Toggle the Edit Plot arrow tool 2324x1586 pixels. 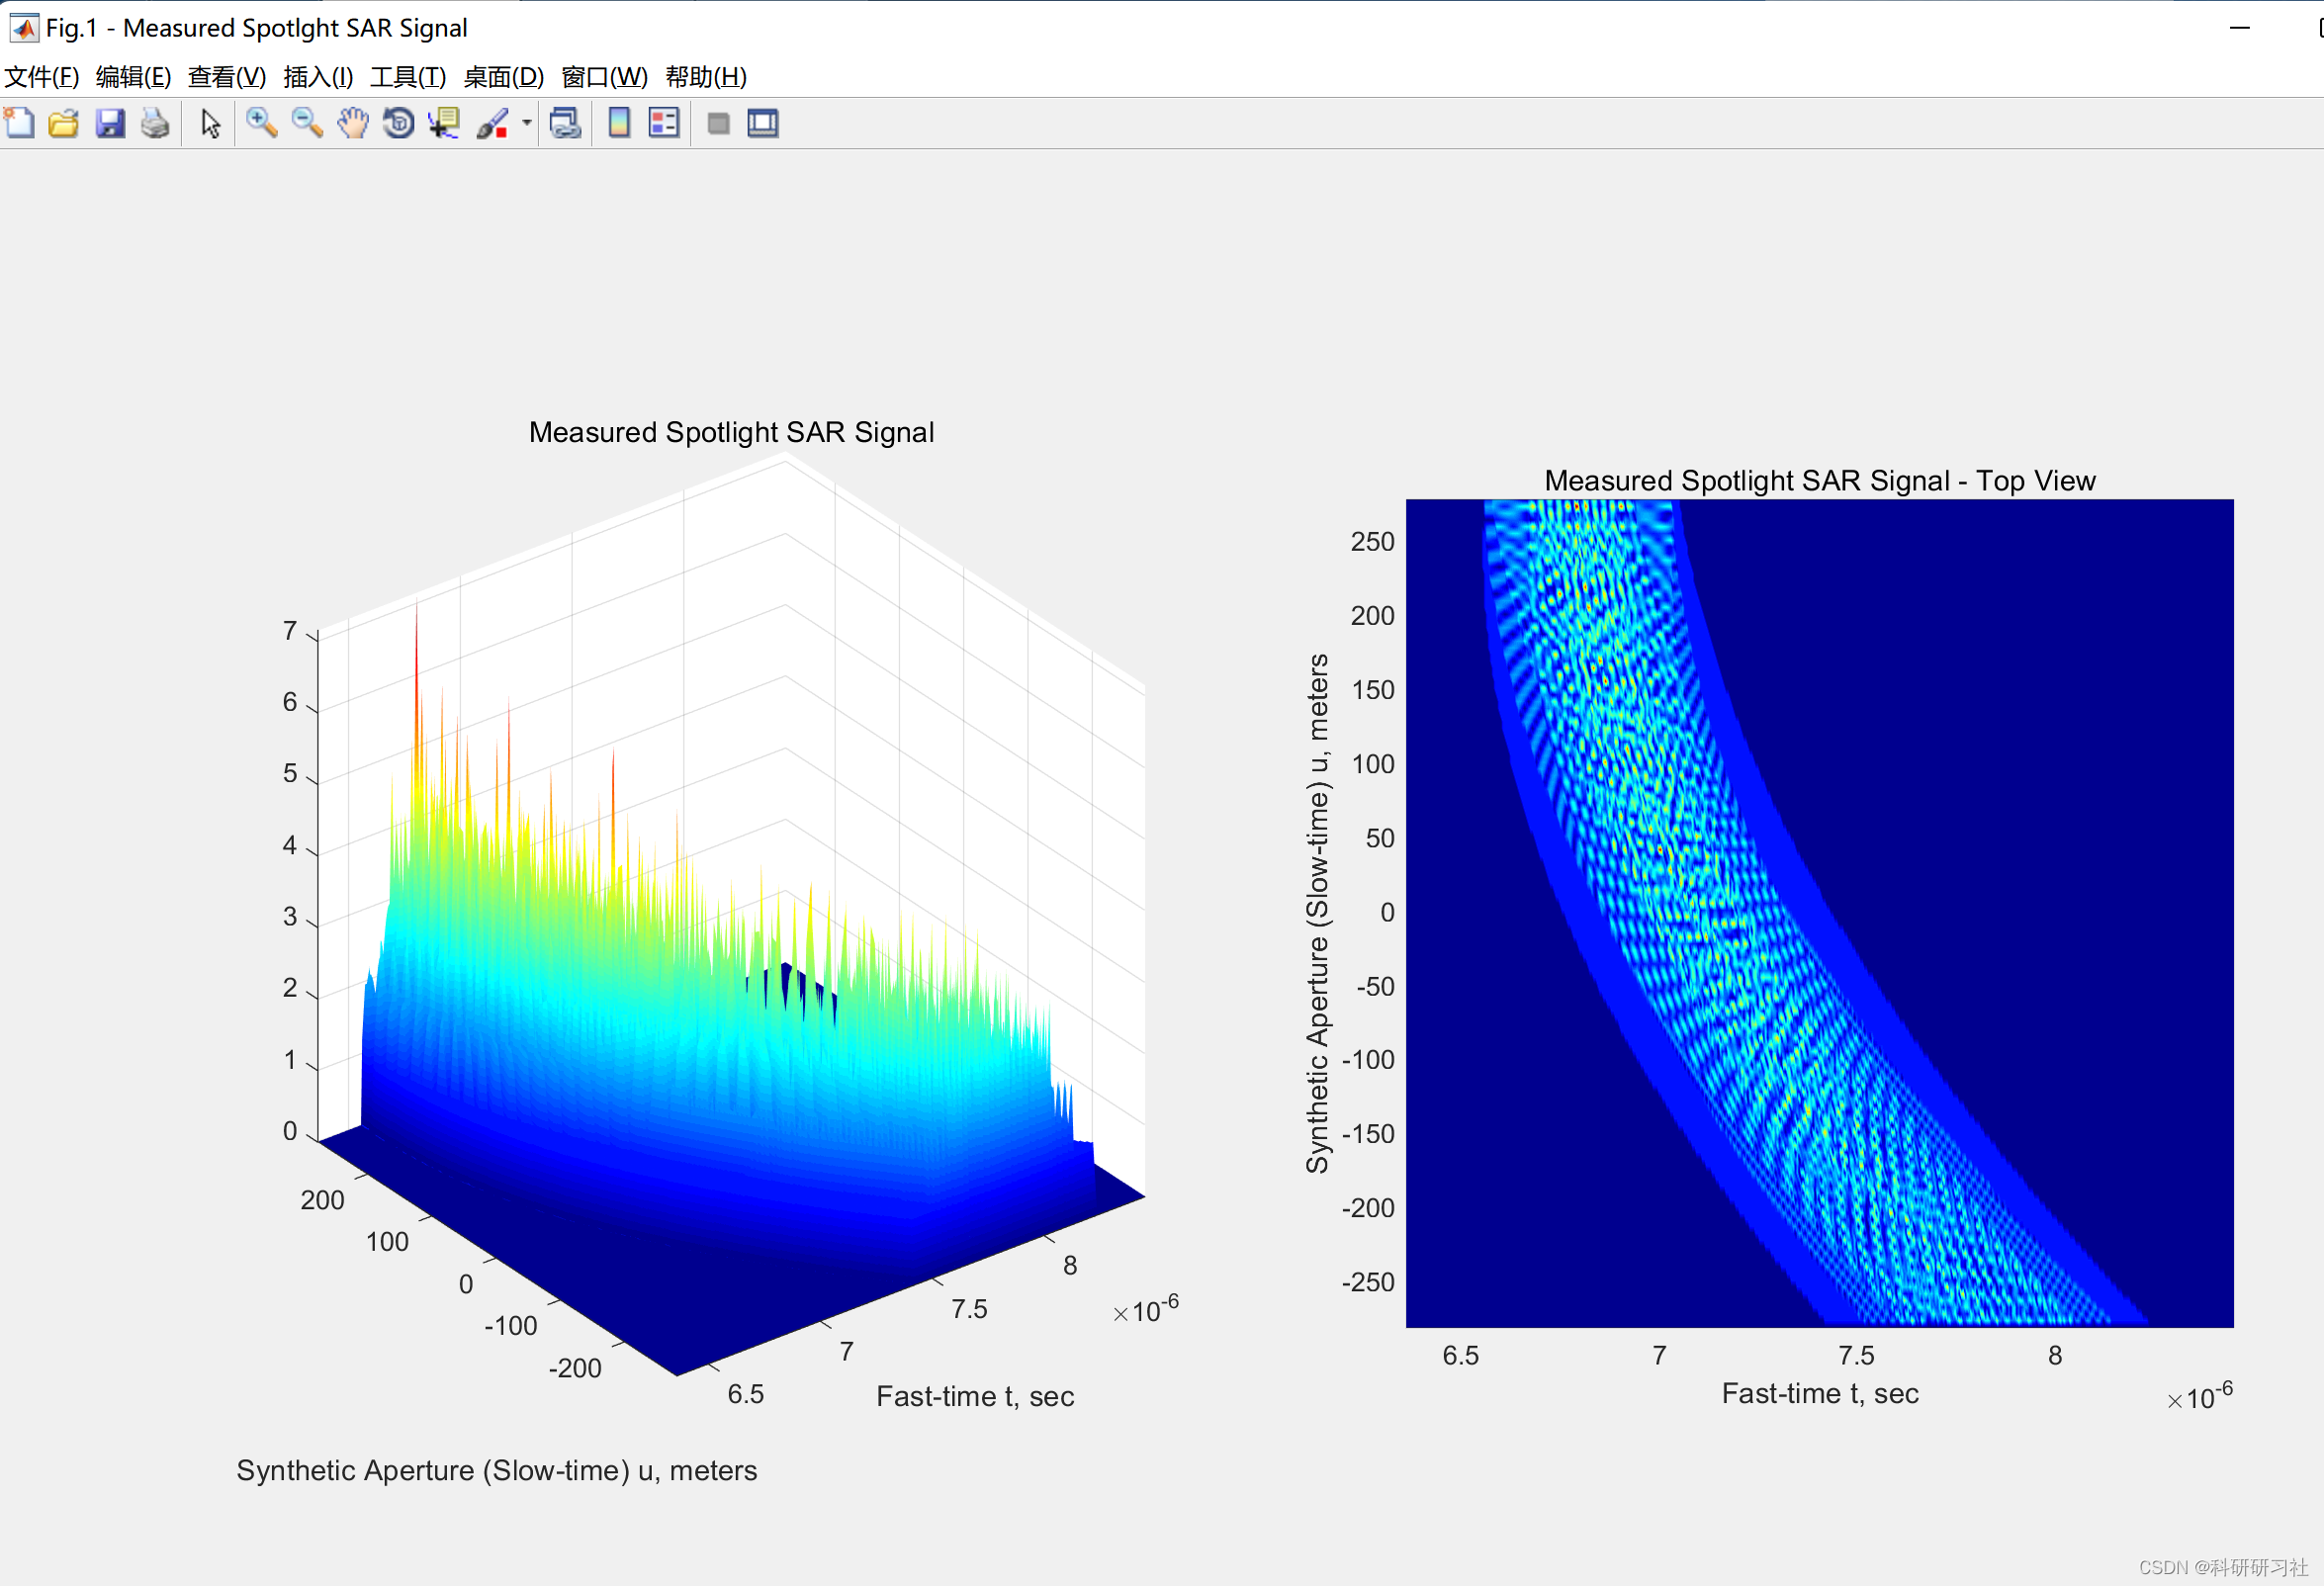(210, 123)
